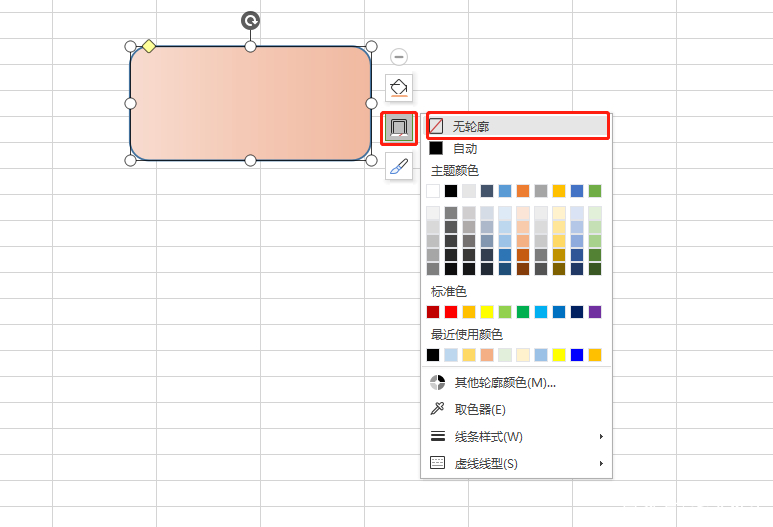Pick black in recently used colors
This screenshot has width=773, height=527.
pyautogui.click(x=433, y=355)
